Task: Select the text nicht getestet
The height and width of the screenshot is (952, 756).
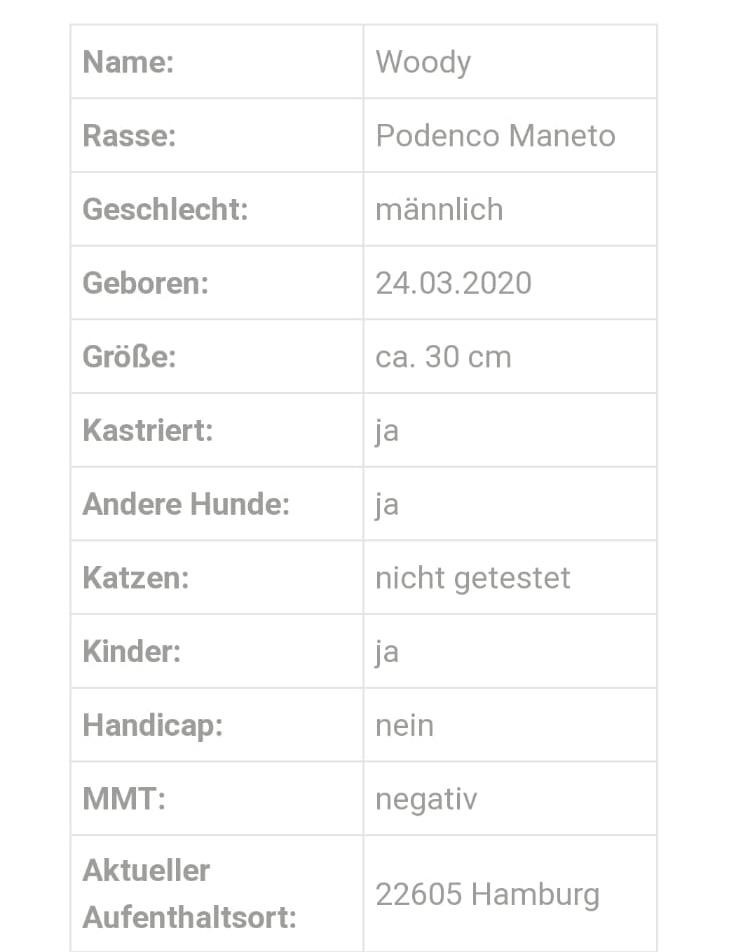Action: click(x=473, y=578)
